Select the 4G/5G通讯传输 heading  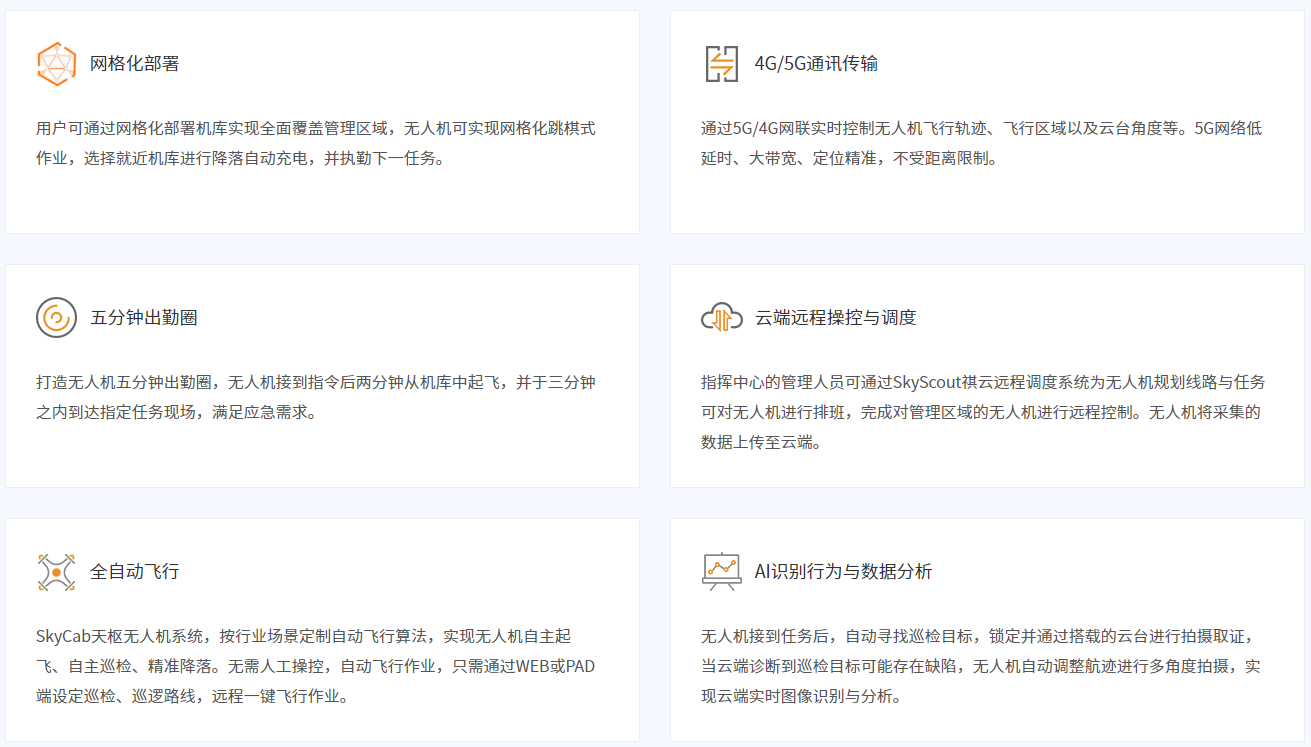[815, 64]
